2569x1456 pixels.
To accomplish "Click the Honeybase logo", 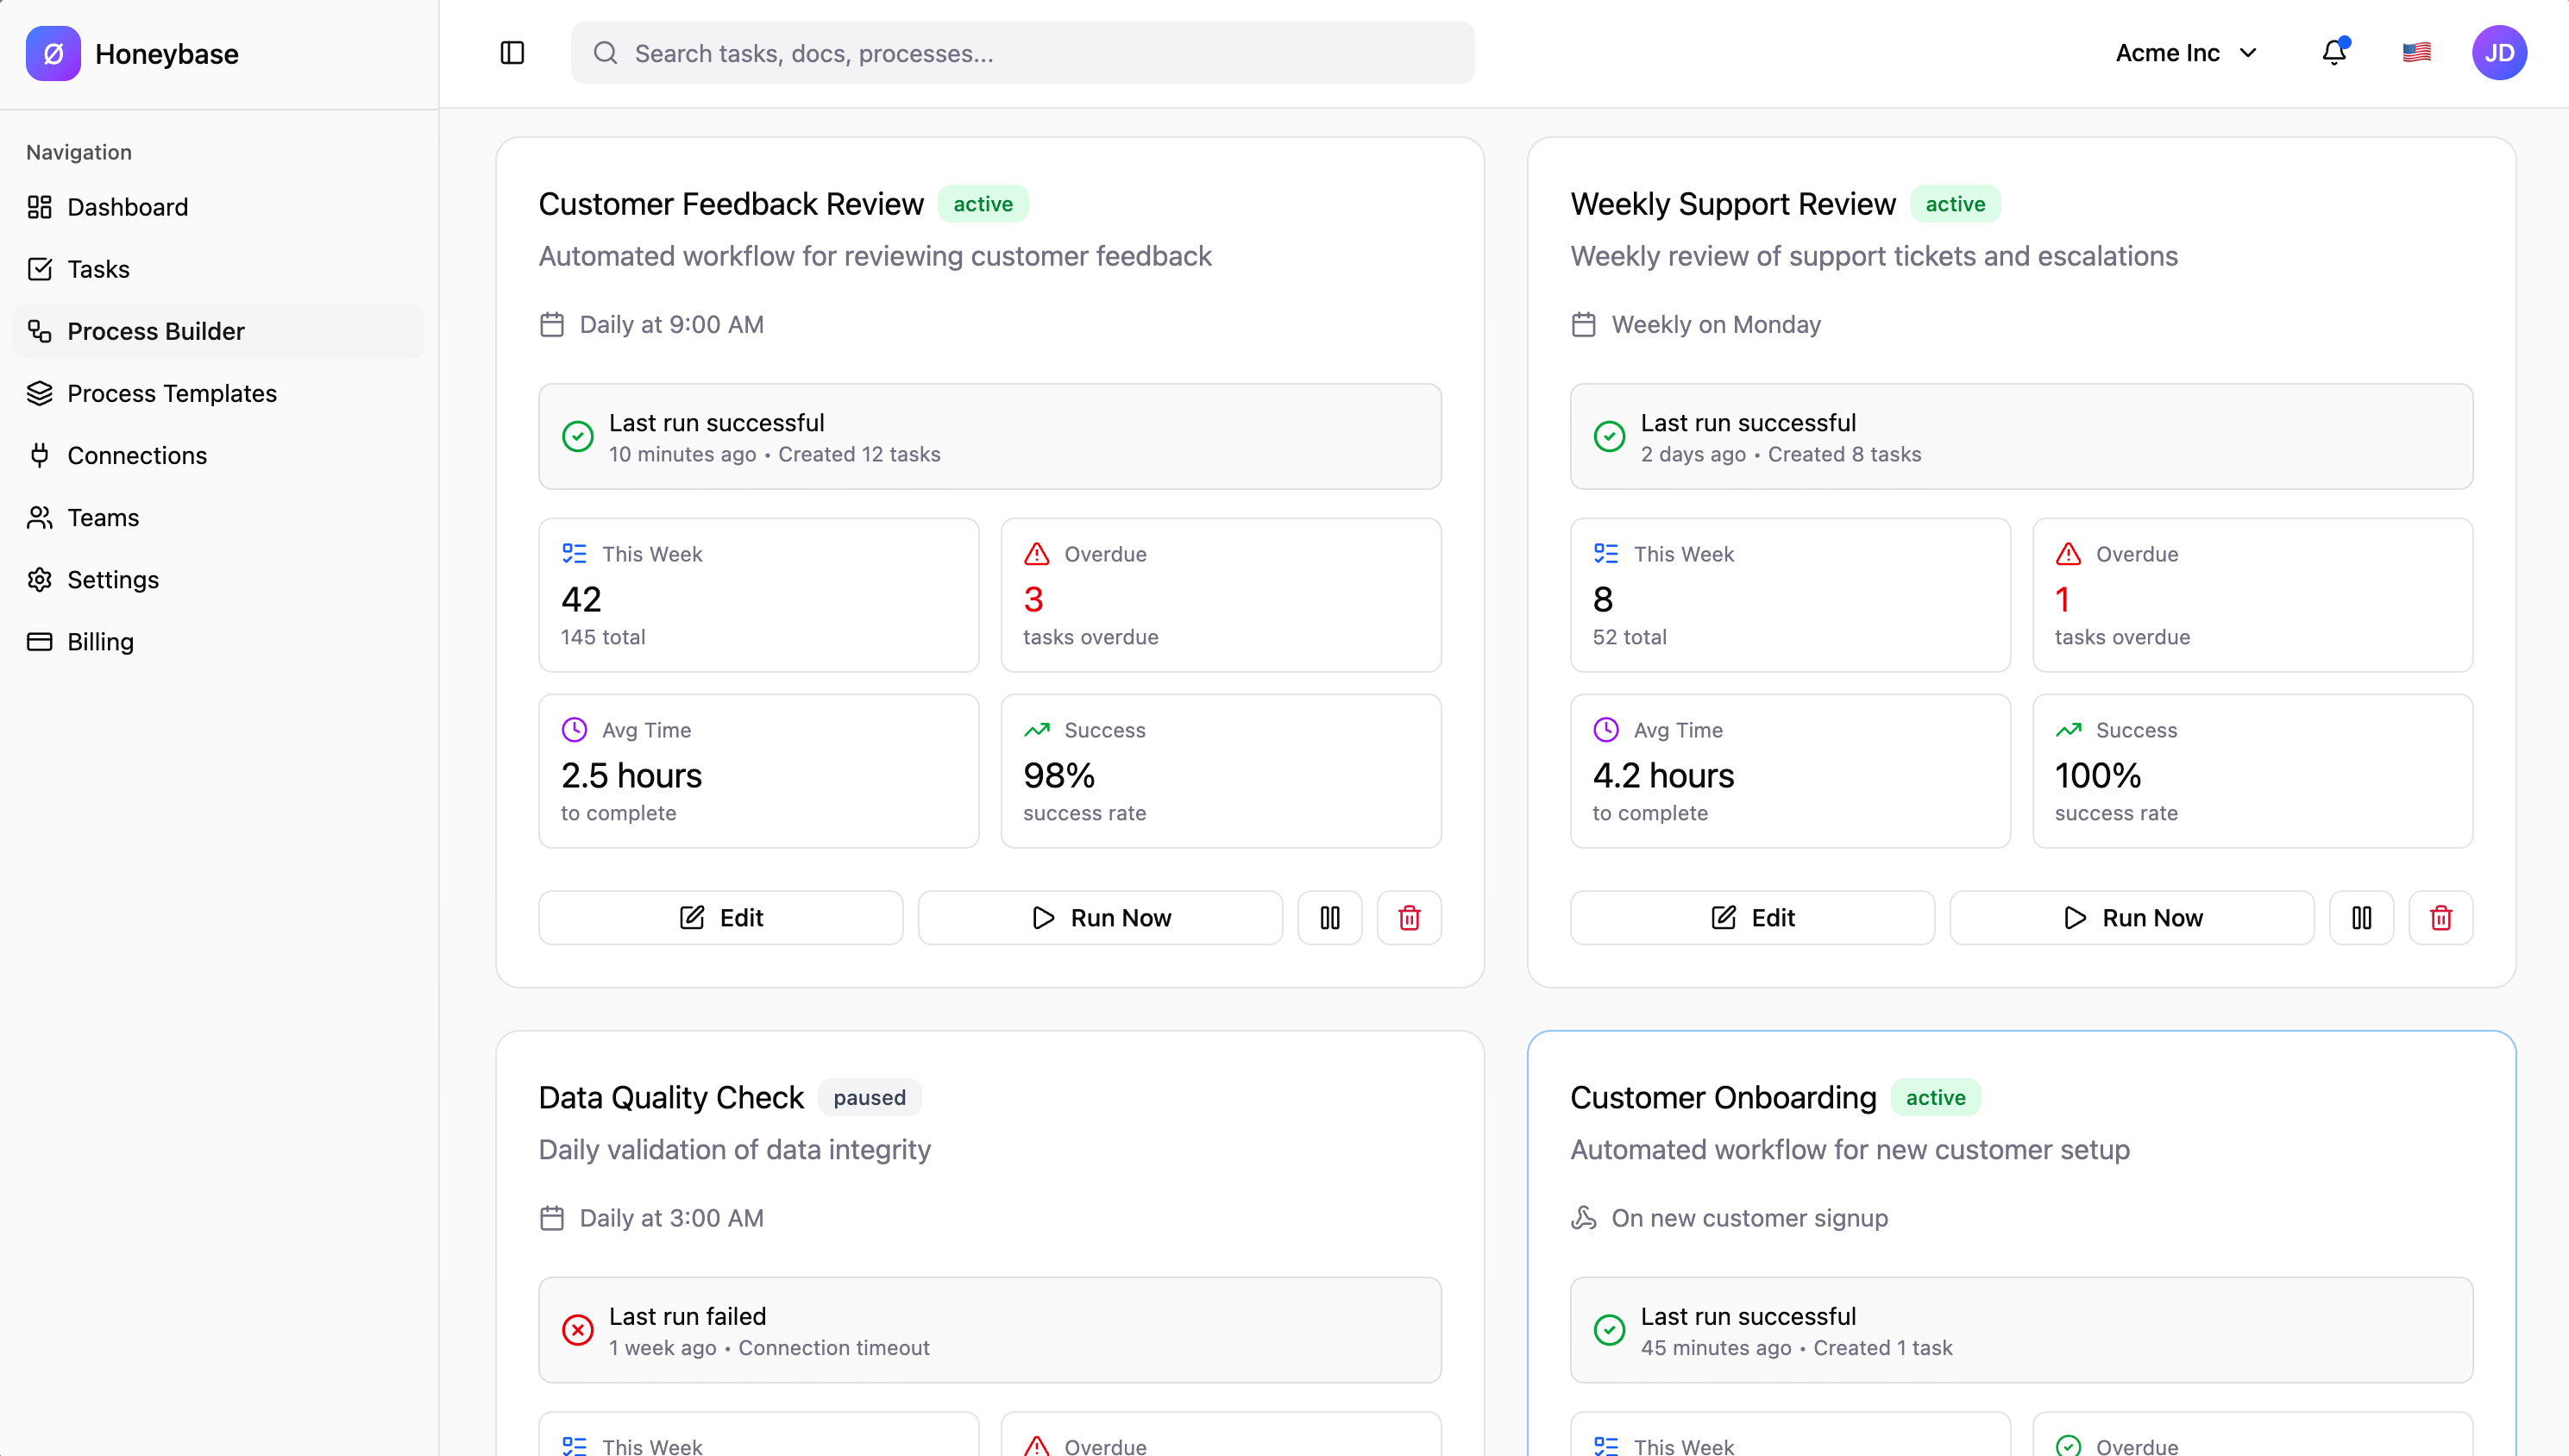I will pyautogui.click(x=52, y=53).
